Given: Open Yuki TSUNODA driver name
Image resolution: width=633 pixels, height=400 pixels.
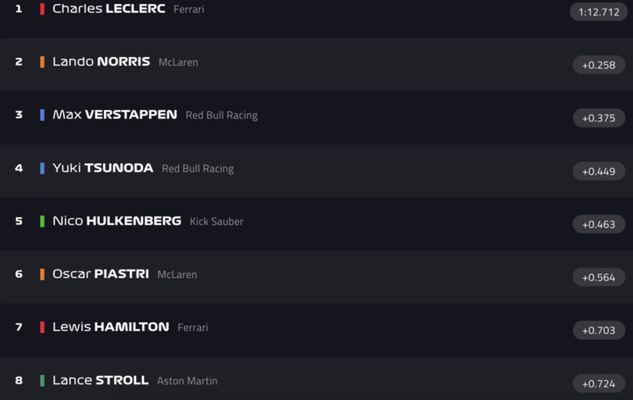Looking at the screenshot, I should (x=103, y=168).
